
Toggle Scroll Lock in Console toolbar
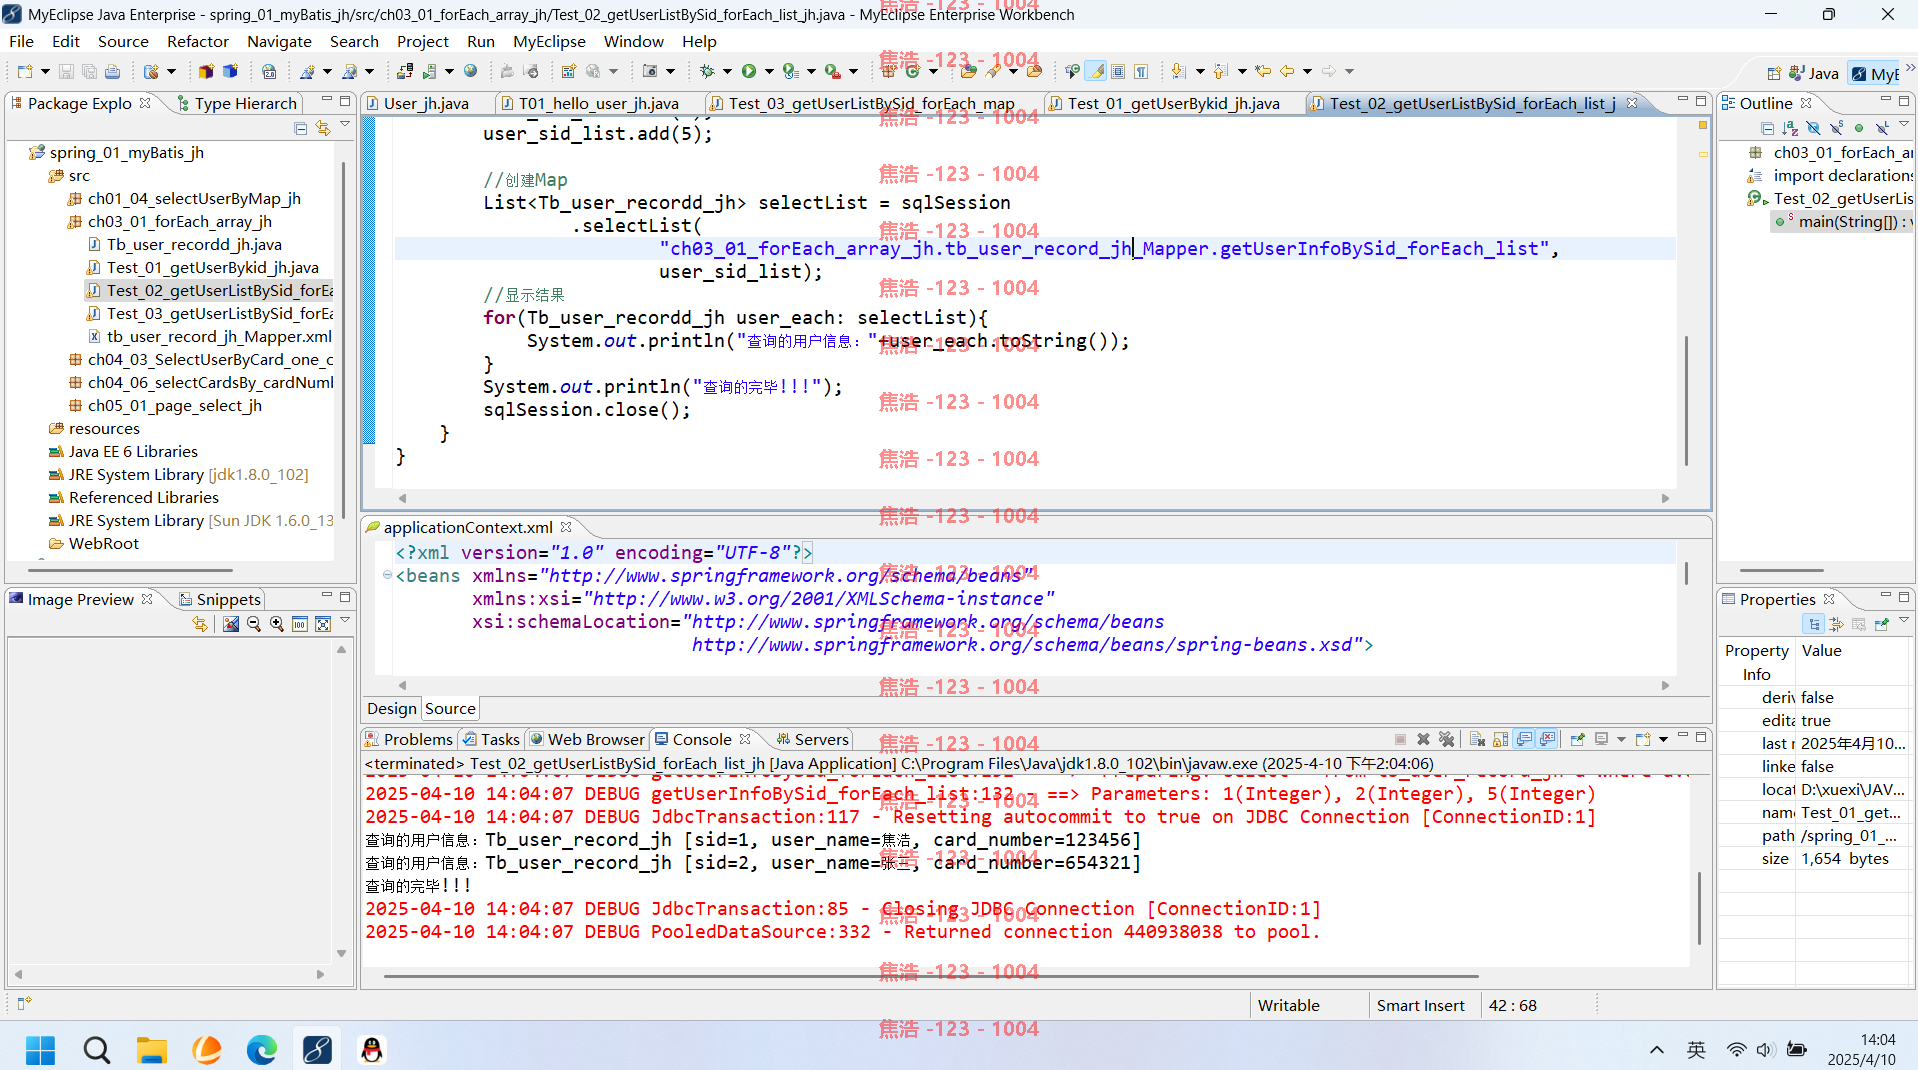[x=1500, y=739]
